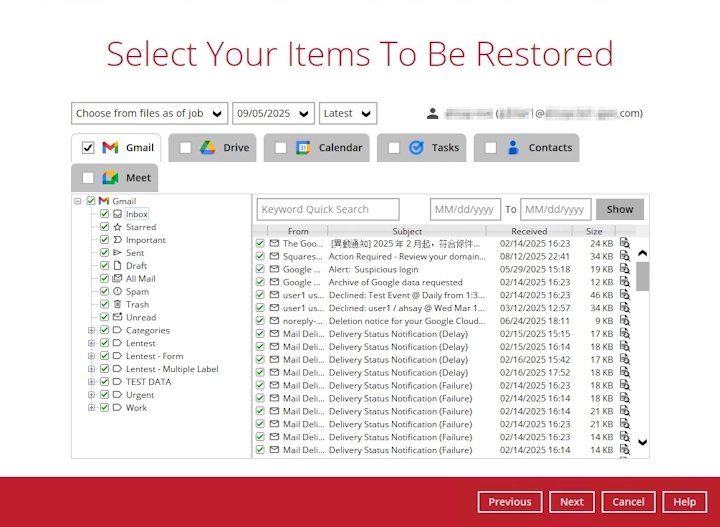Click the Google Meet logo icon
Viewport: 720px width, 527px height.
point(110,178)
